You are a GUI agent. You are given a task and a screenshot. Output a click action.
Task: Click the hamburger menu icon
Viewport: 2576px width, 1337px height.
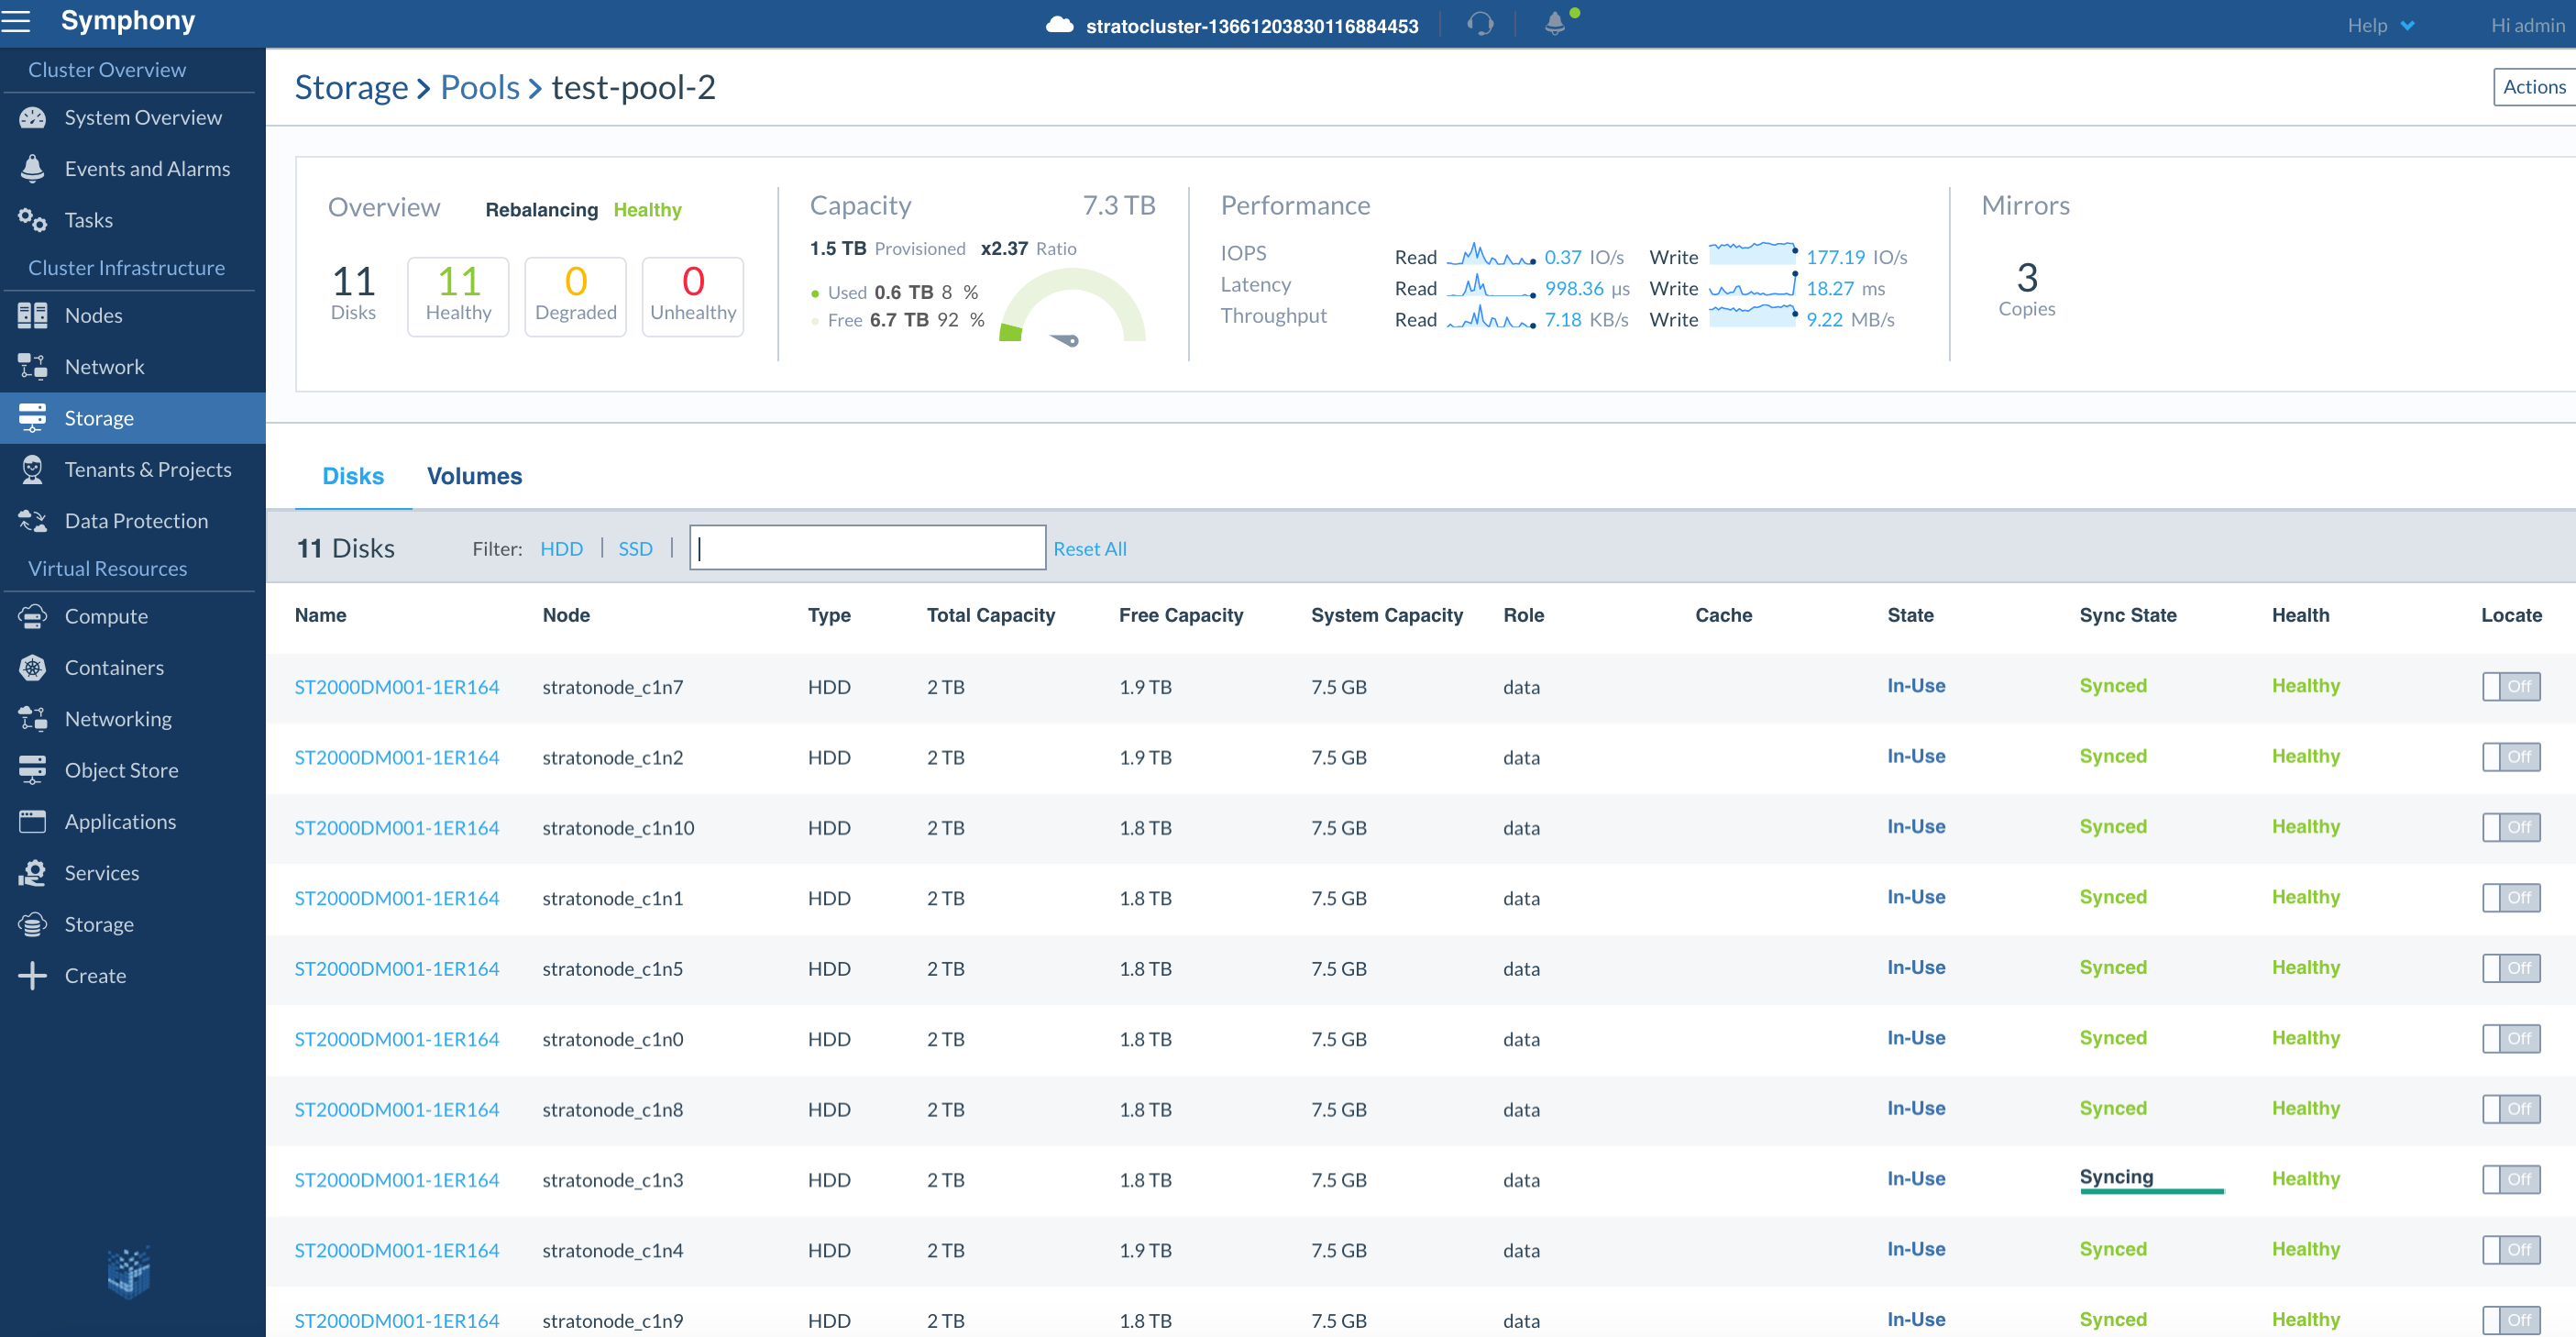(16, 21)
